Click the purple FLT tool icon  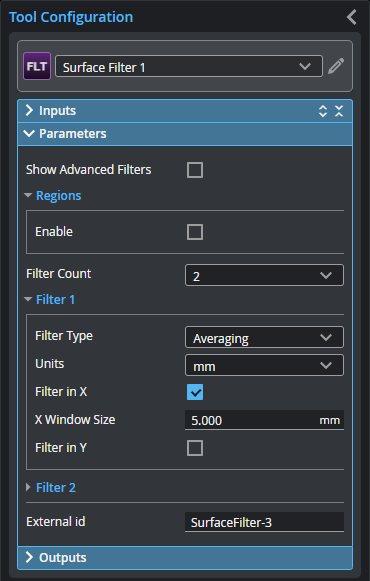point(37,66)
